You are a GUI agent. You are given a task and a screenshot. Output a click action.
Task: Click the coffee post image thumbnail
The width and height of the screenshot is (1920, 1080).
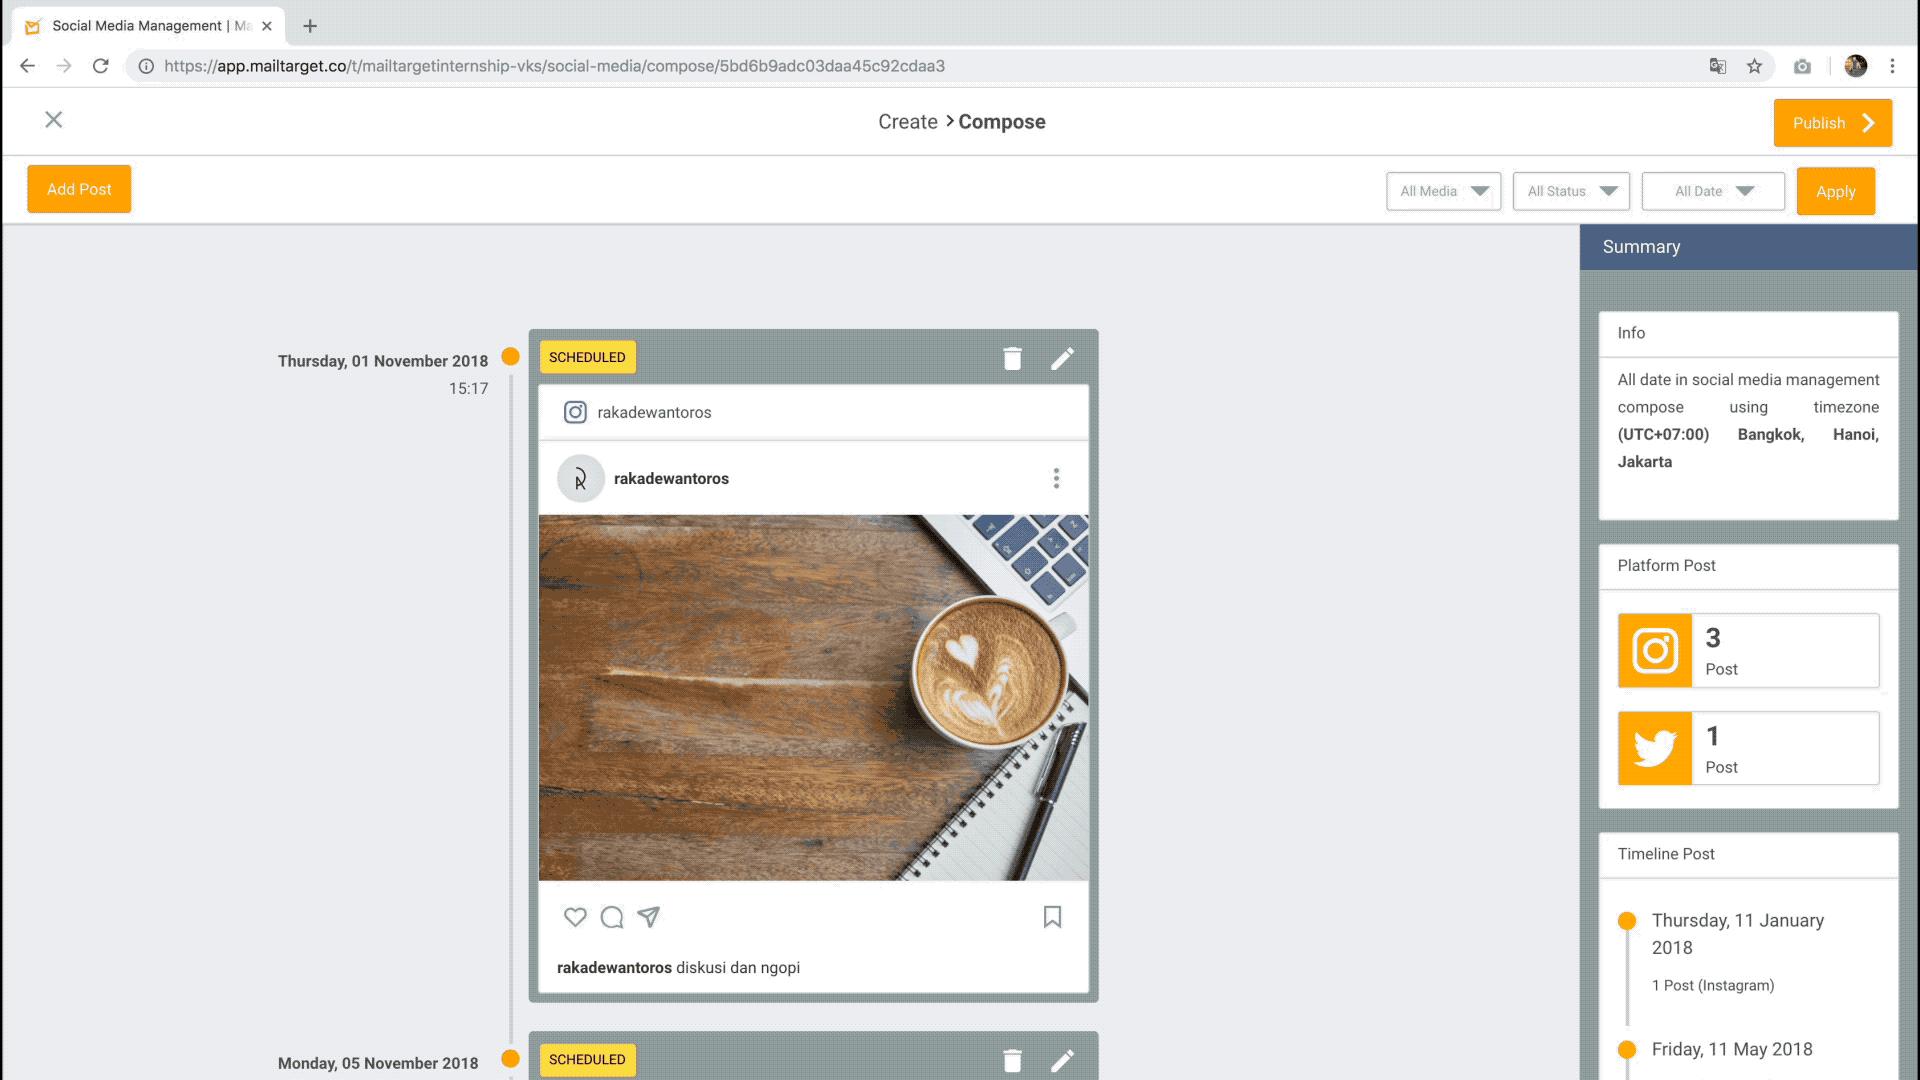click(813, 698)
